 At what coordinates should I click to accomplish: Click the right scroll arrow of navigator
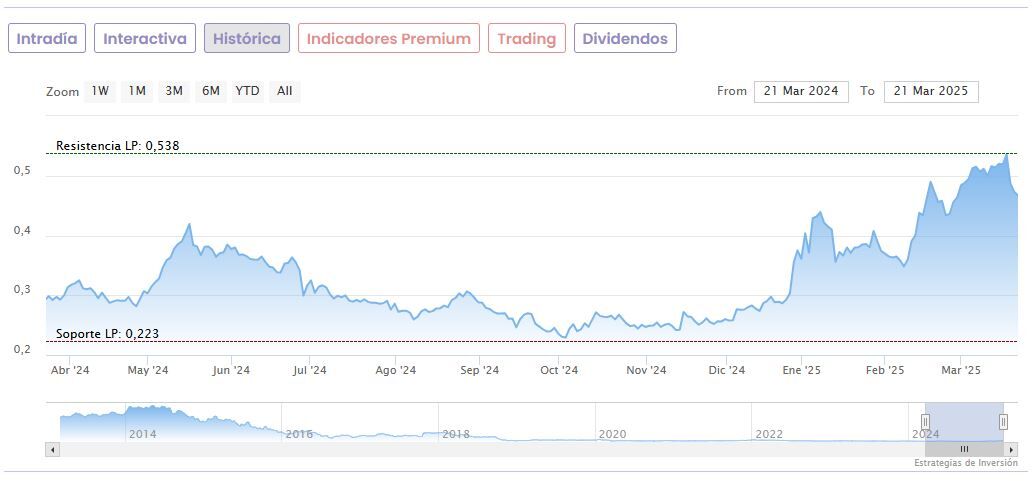(1012, 449)
